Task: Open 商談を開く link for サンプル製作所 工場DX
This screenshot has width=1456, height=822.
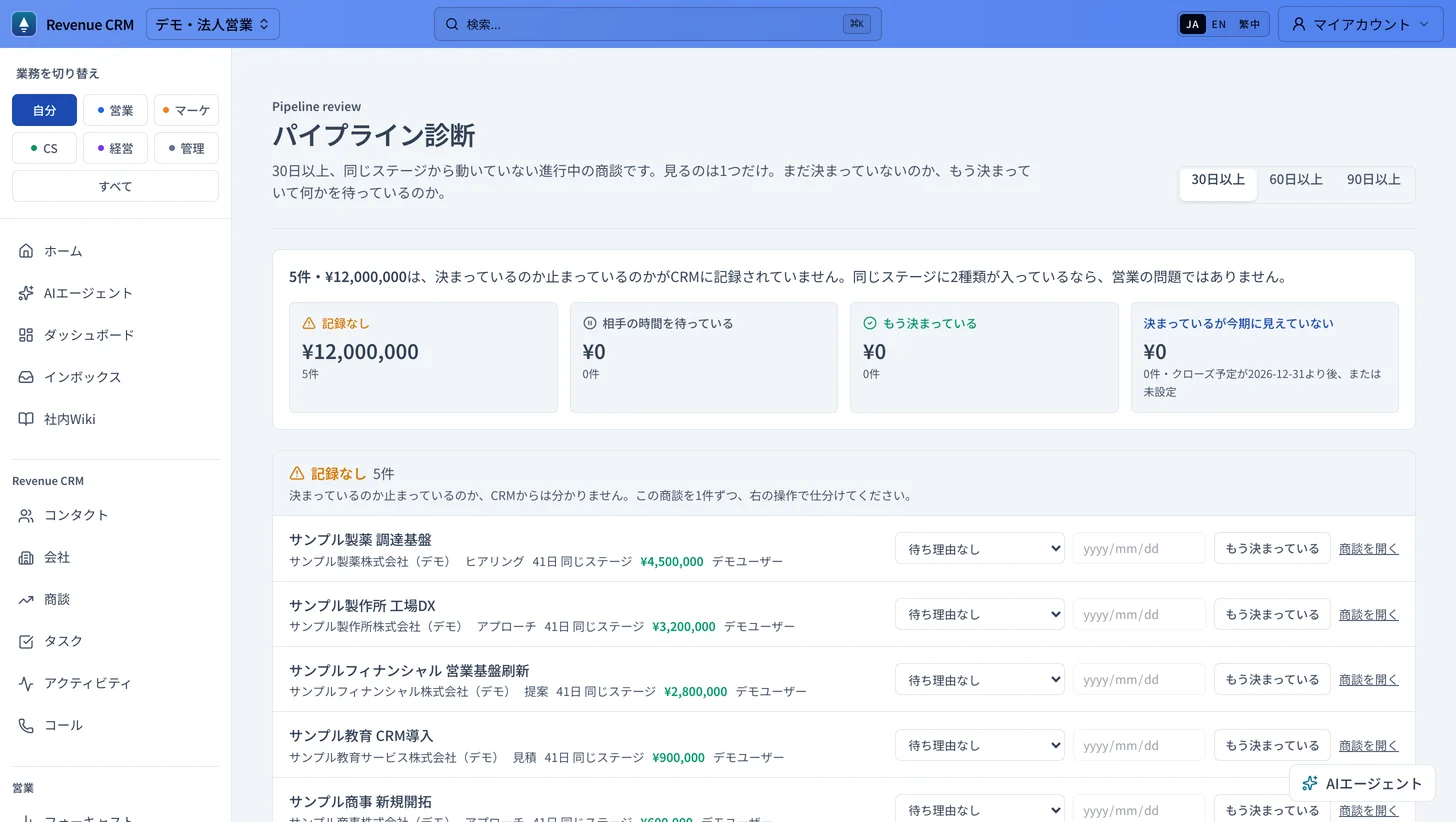Action: (1369, 614)
